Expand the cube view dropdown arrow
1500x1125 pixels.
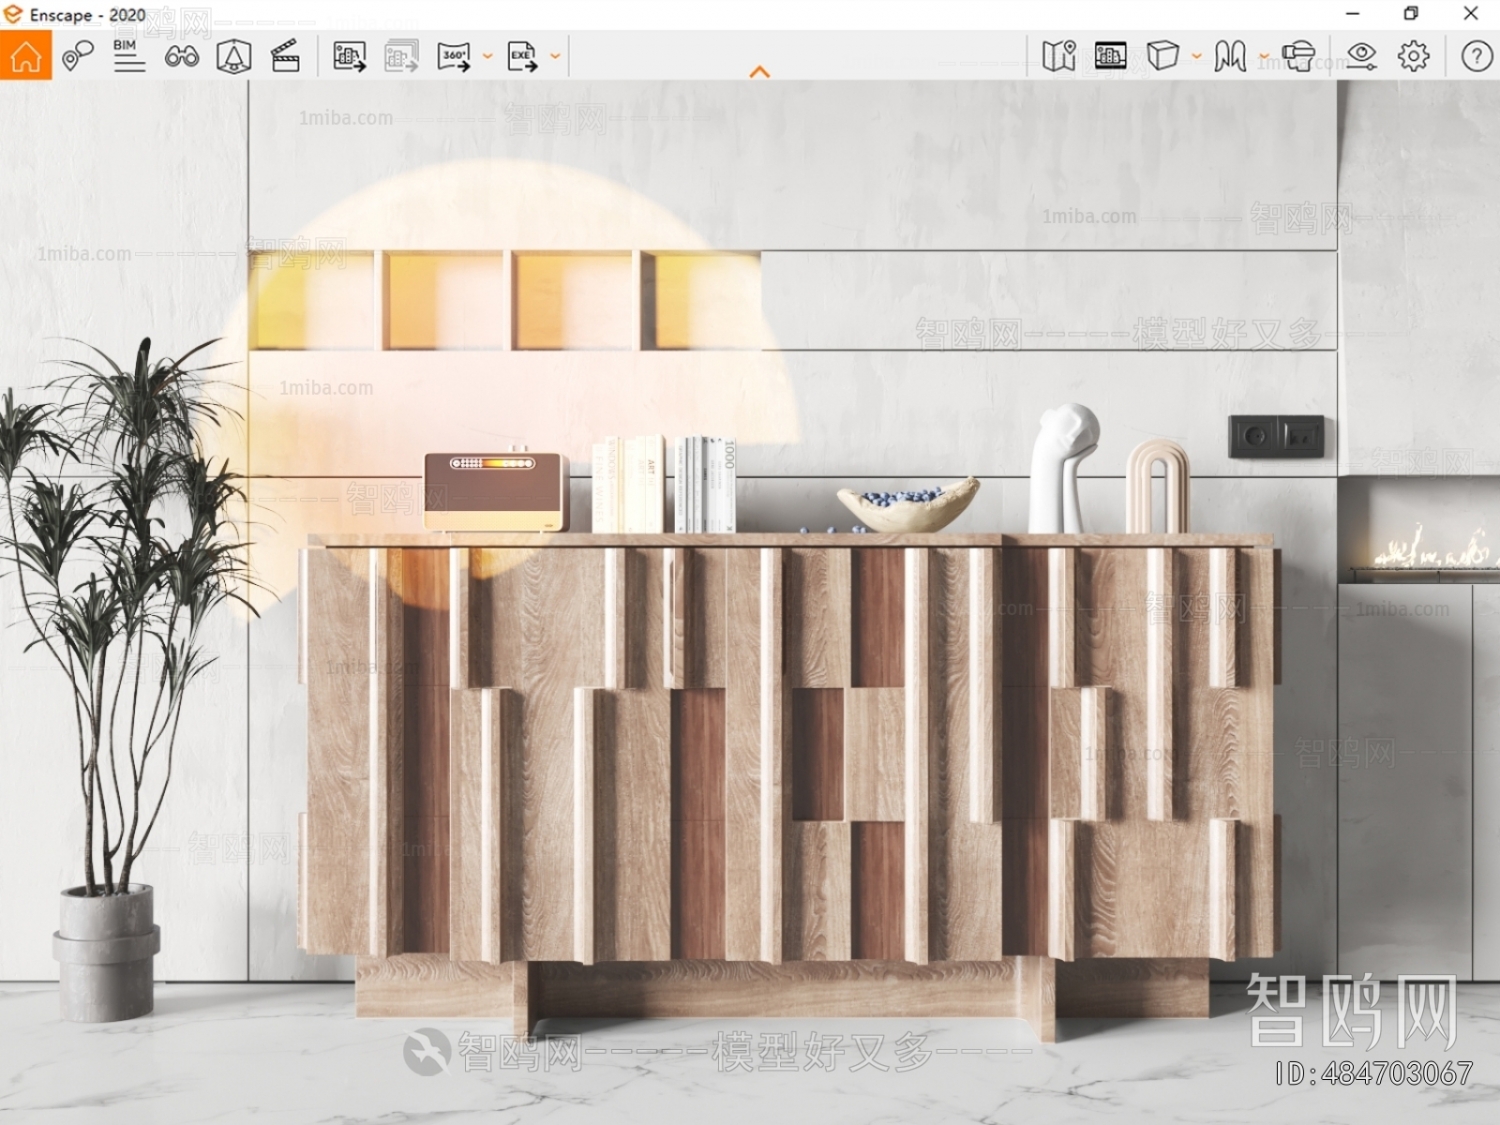tap(1197, 56)
